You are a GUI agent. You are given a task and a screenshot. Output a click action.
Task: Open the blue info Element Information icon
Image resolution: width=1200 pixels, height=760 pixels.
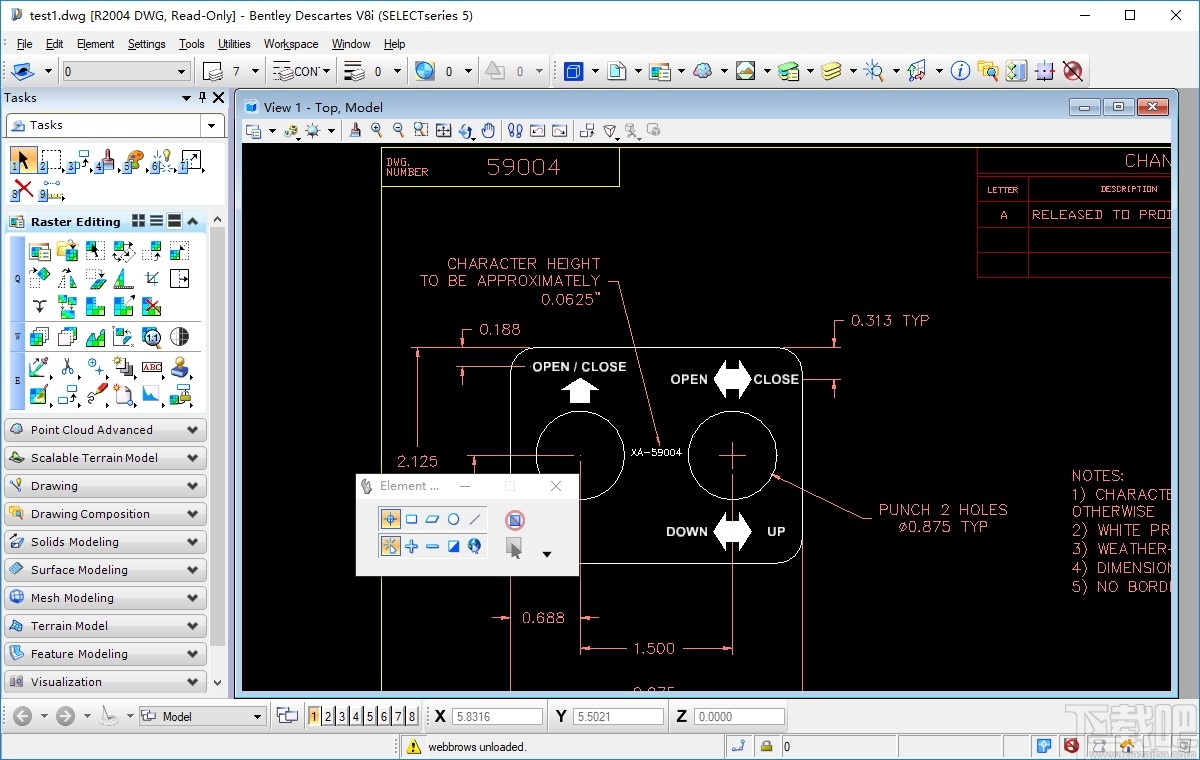(960, 71)
